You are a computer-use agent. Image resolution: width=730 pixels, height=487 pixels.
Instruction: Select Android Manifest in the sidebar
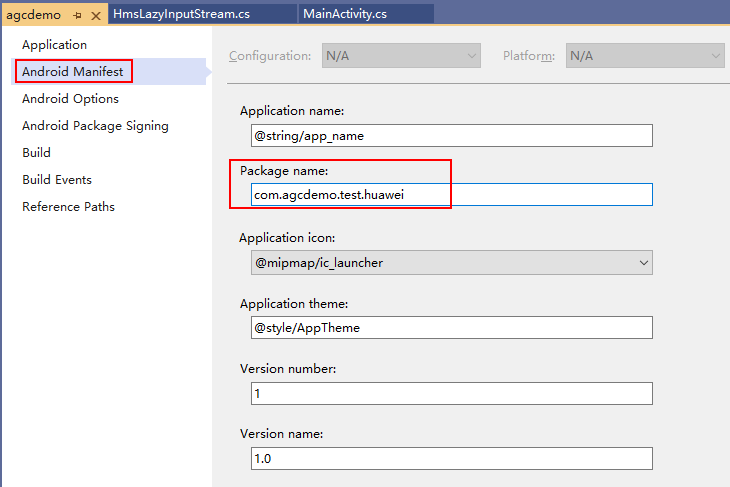[x=72, y=72]
